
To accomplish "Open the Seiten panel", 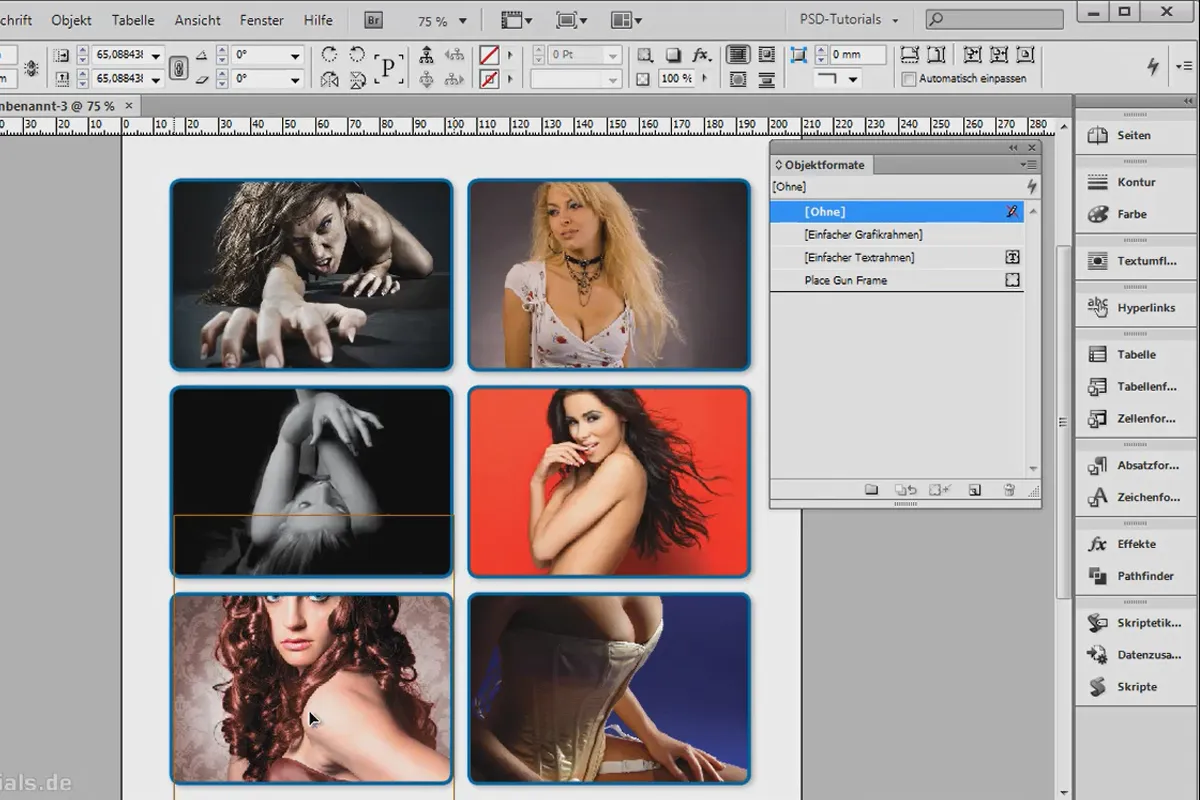I will [x=1135, y=135].
